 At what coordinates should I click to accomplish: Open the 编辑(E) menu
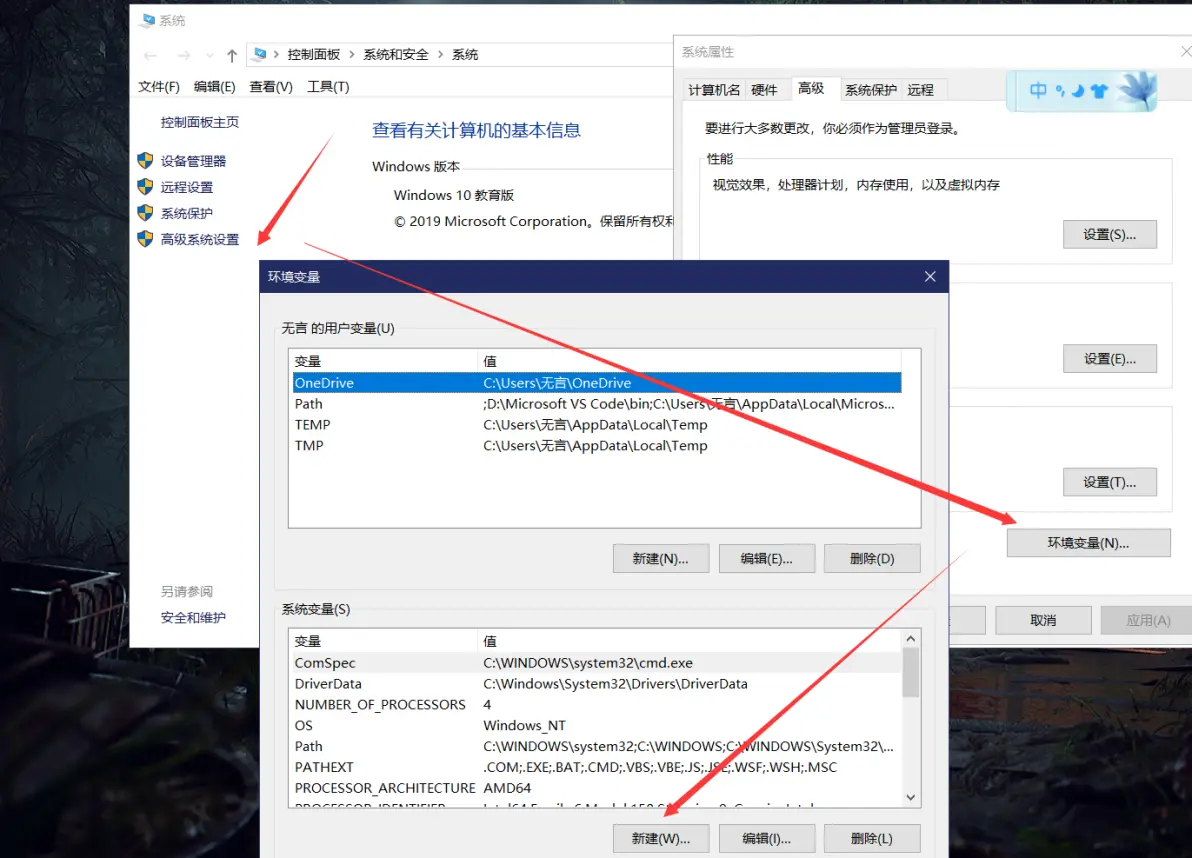point(214,87)
